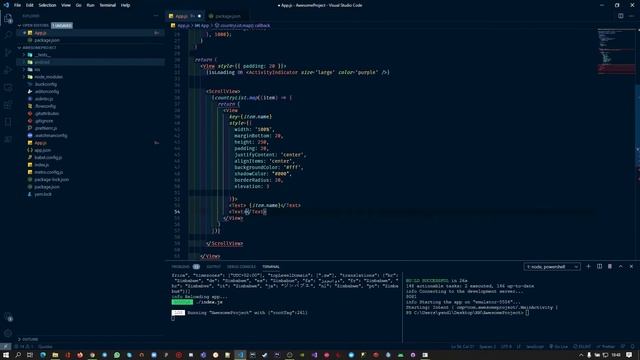The image size is (640, 360).
Task: Open the Search view in activity bar
Action: (8, 36)
